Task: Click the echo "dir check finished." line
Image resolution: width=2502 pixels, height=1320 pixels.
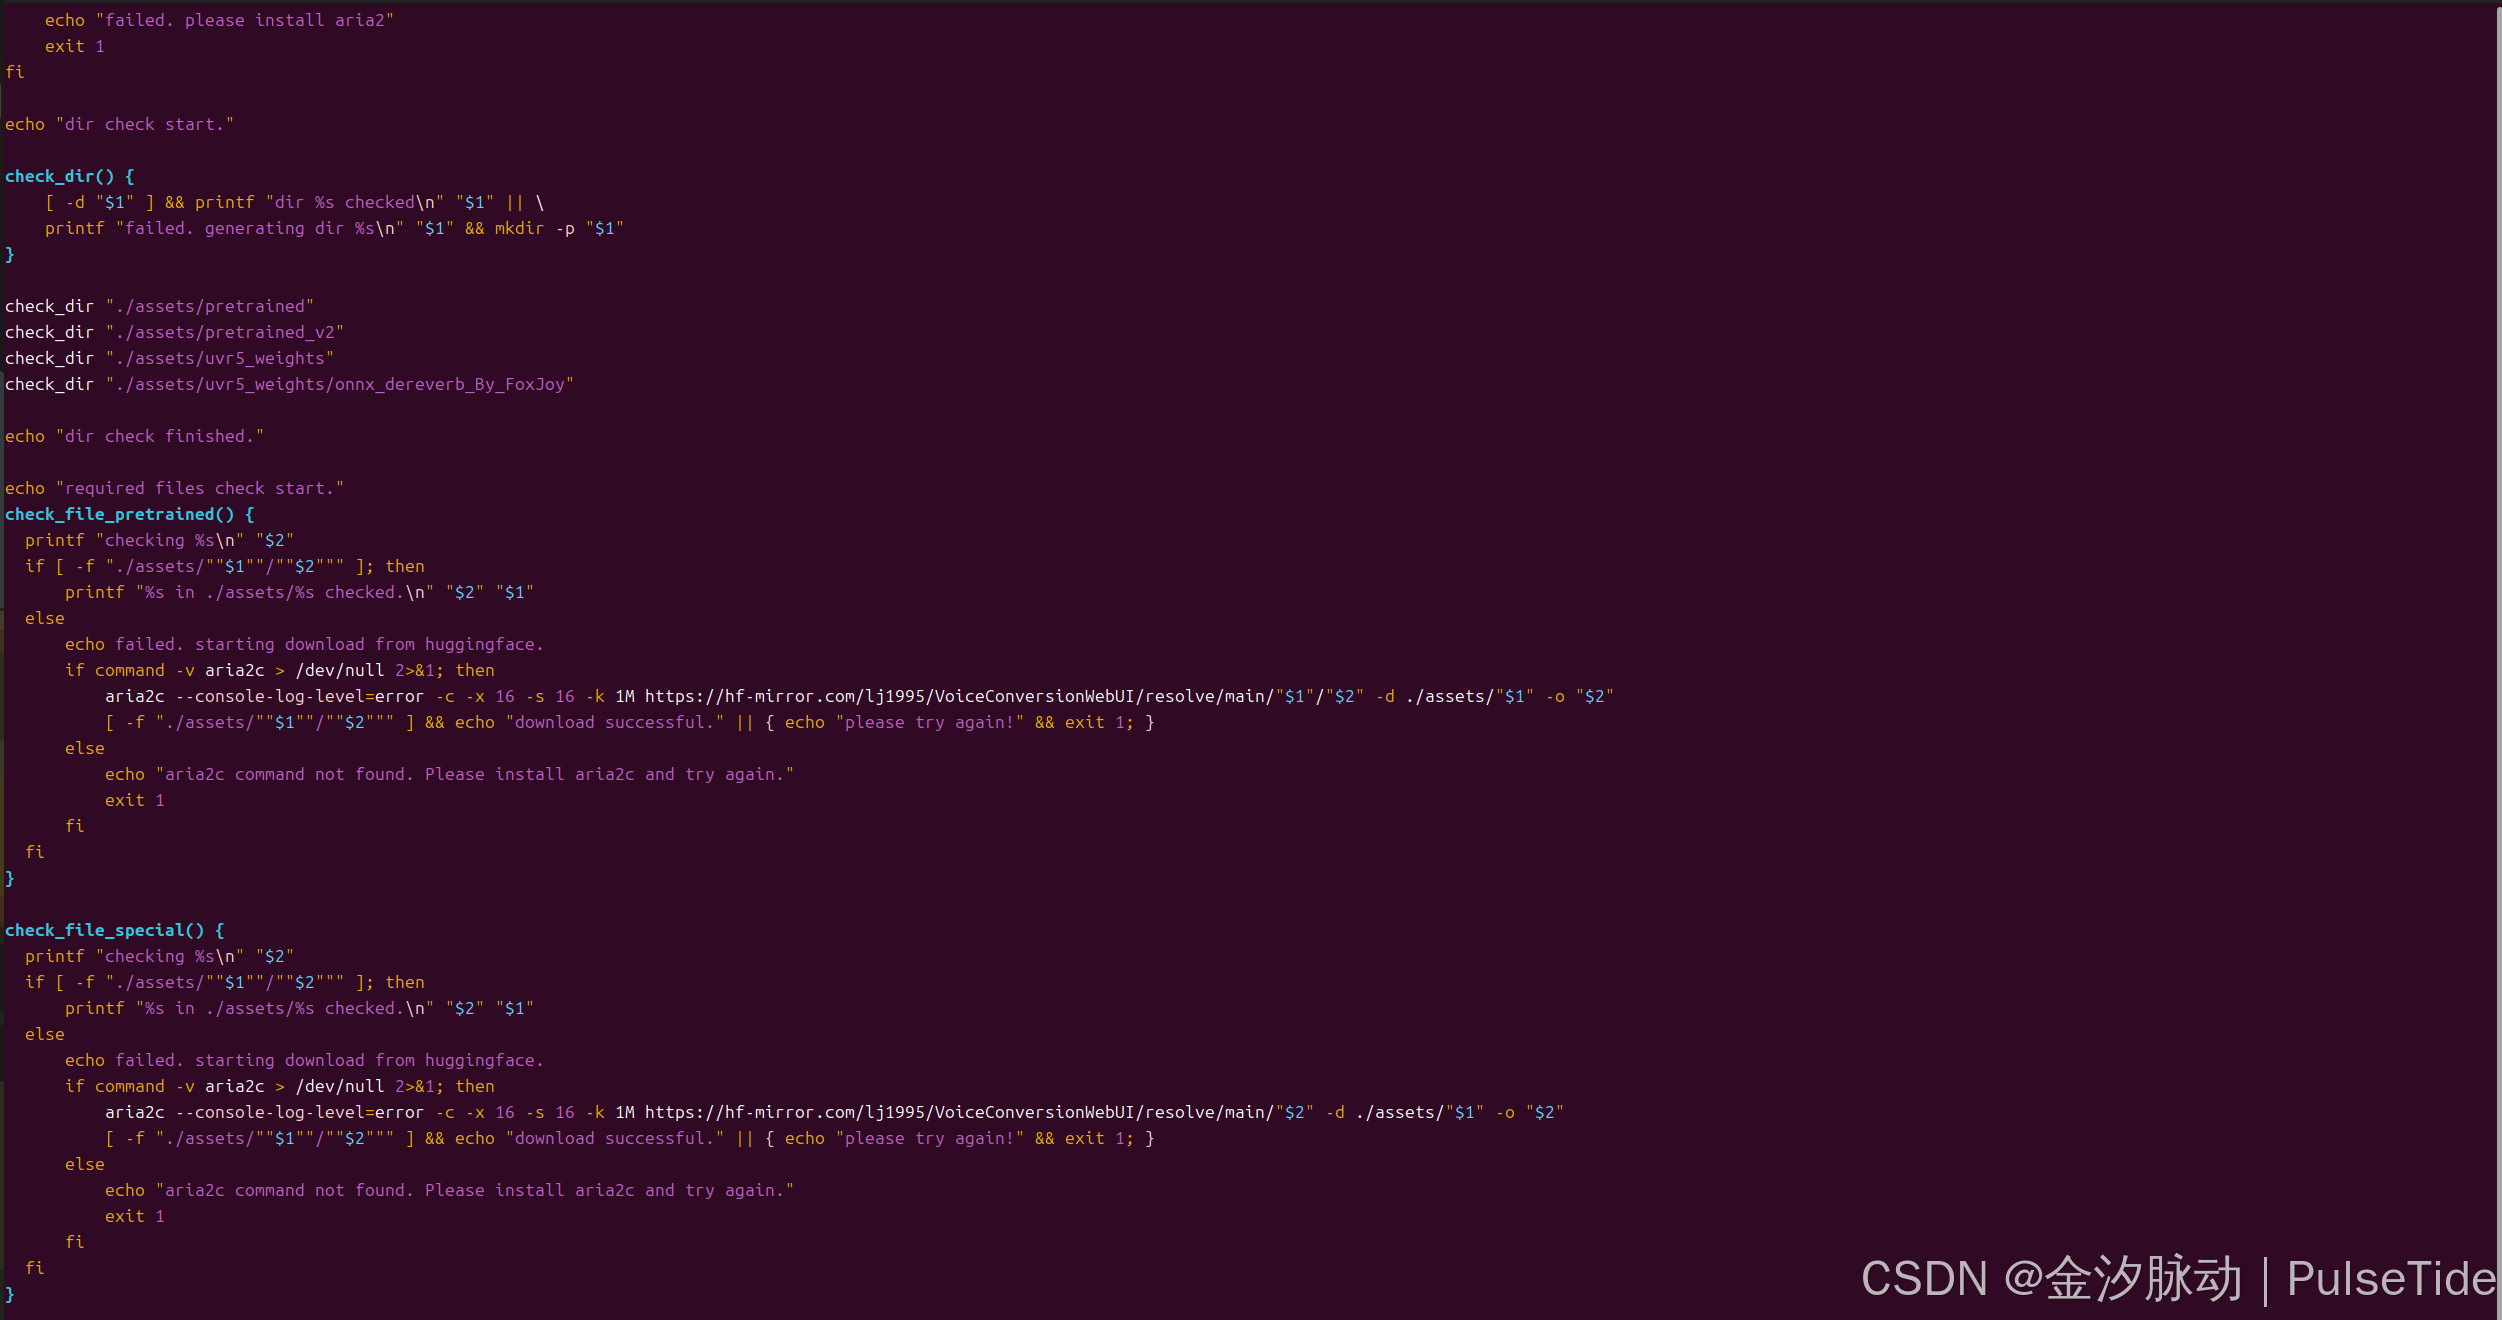Action: click(134, 436)
